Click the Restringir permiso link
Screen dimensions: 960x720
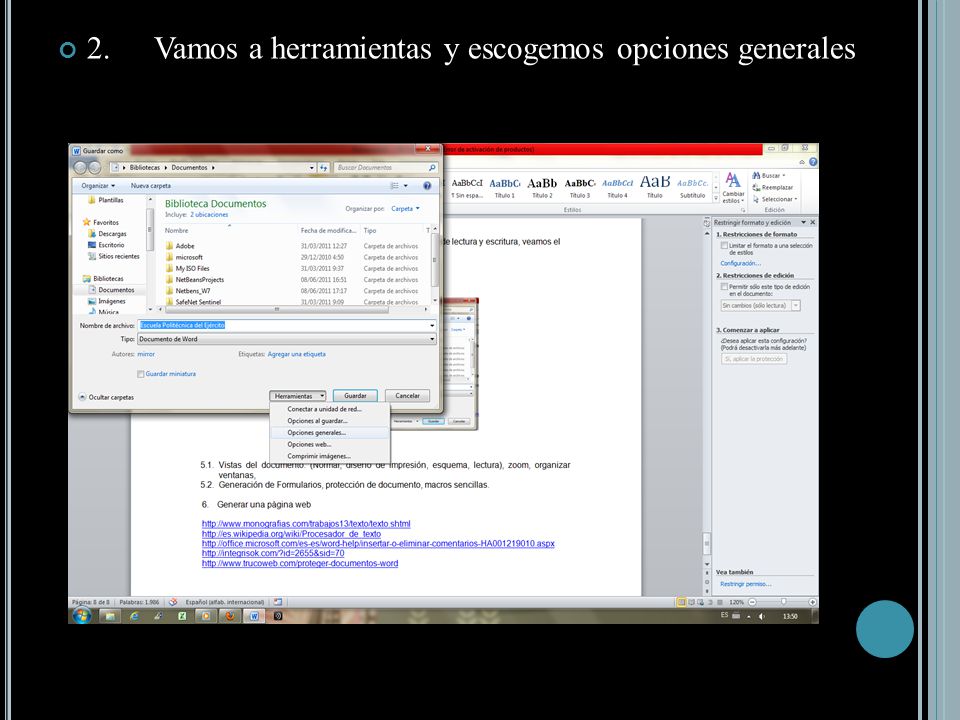coord(745,584)
